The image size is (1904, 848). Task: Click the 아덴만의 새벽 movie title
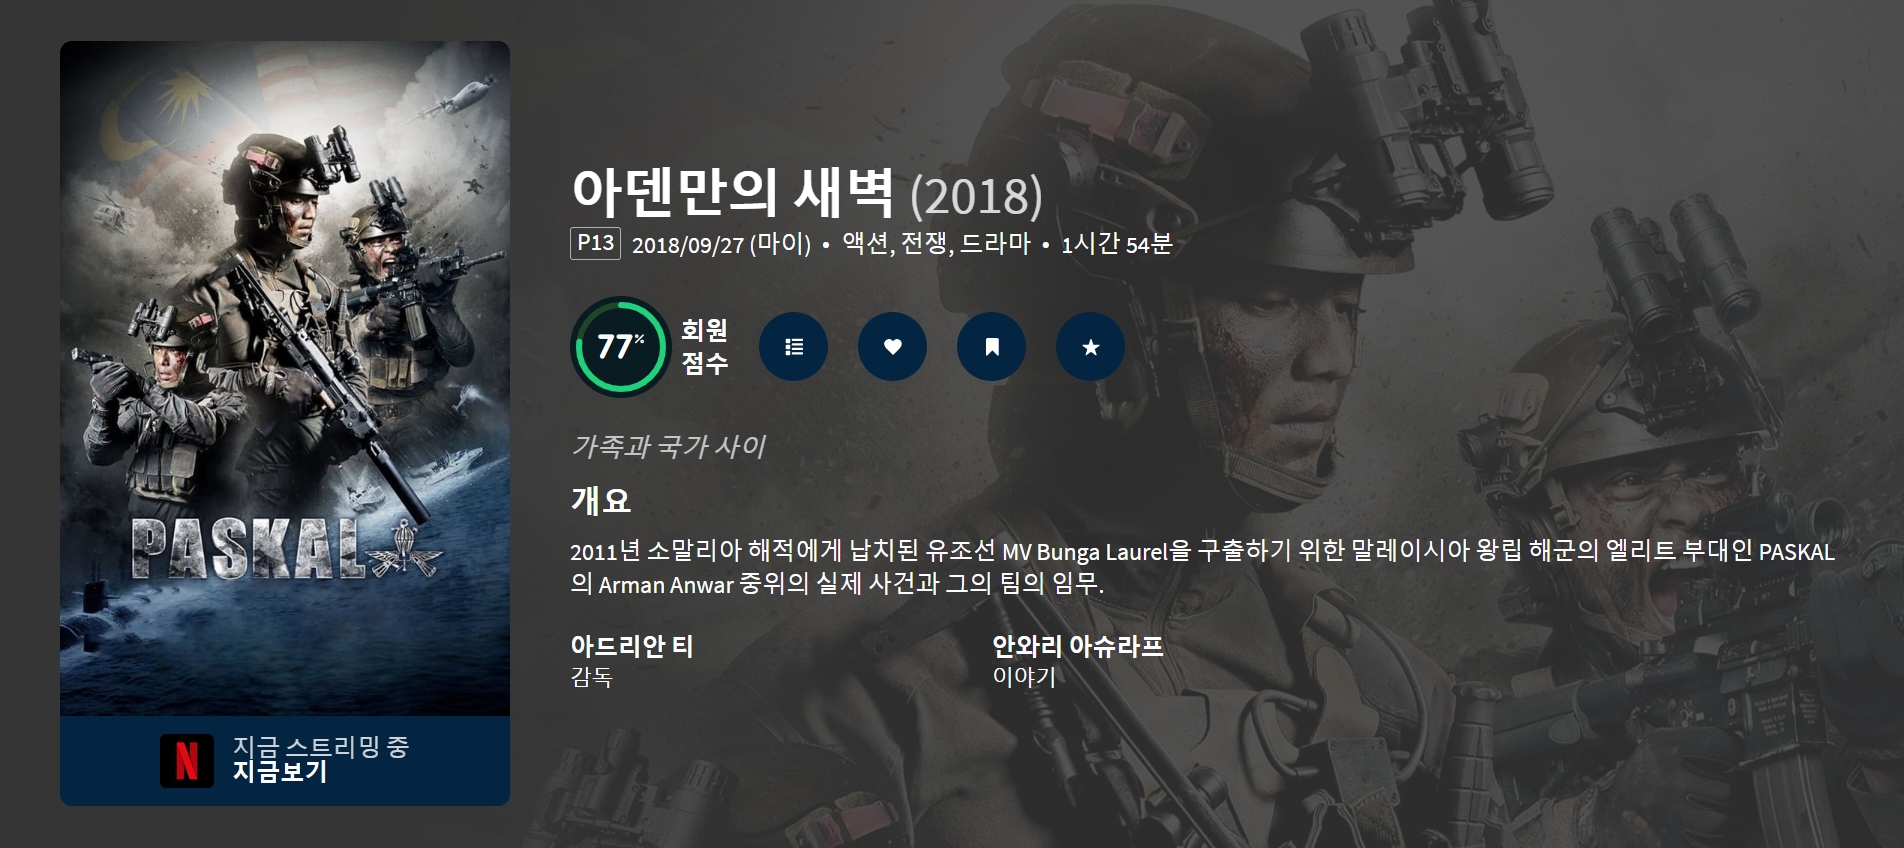732,193
